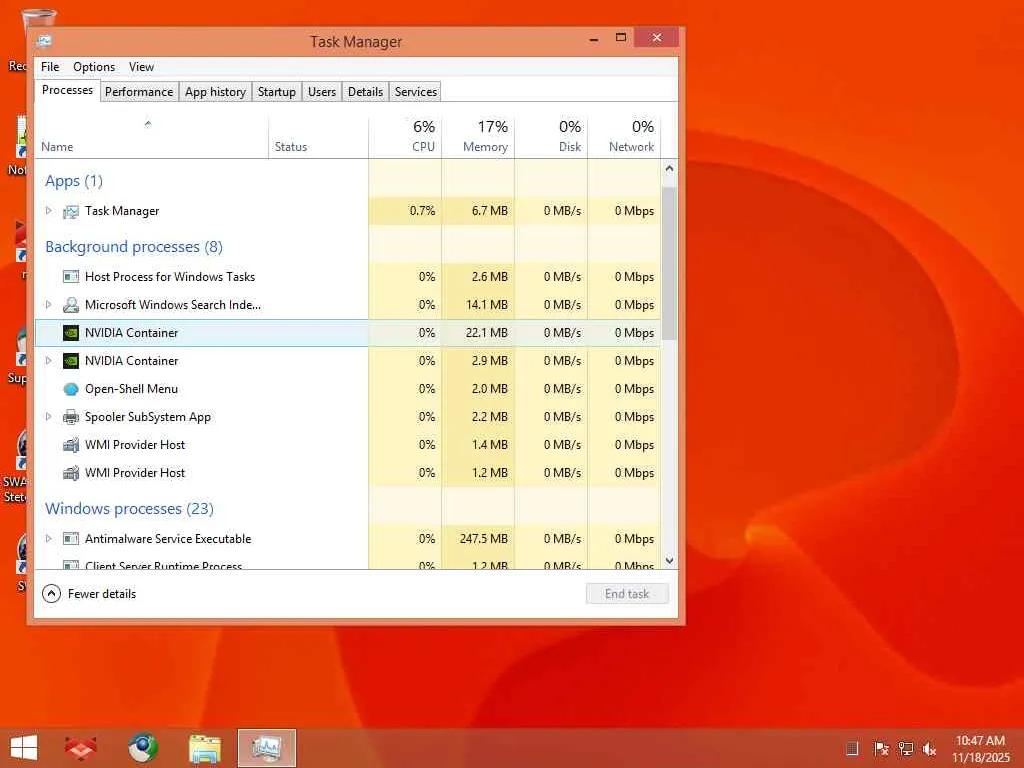Image resolution: width=1024 pixels, height=768 pixels.
Task: Click the "Windows processes (23)" group heading
Action: pyautogui.click(x=129, y=509)
